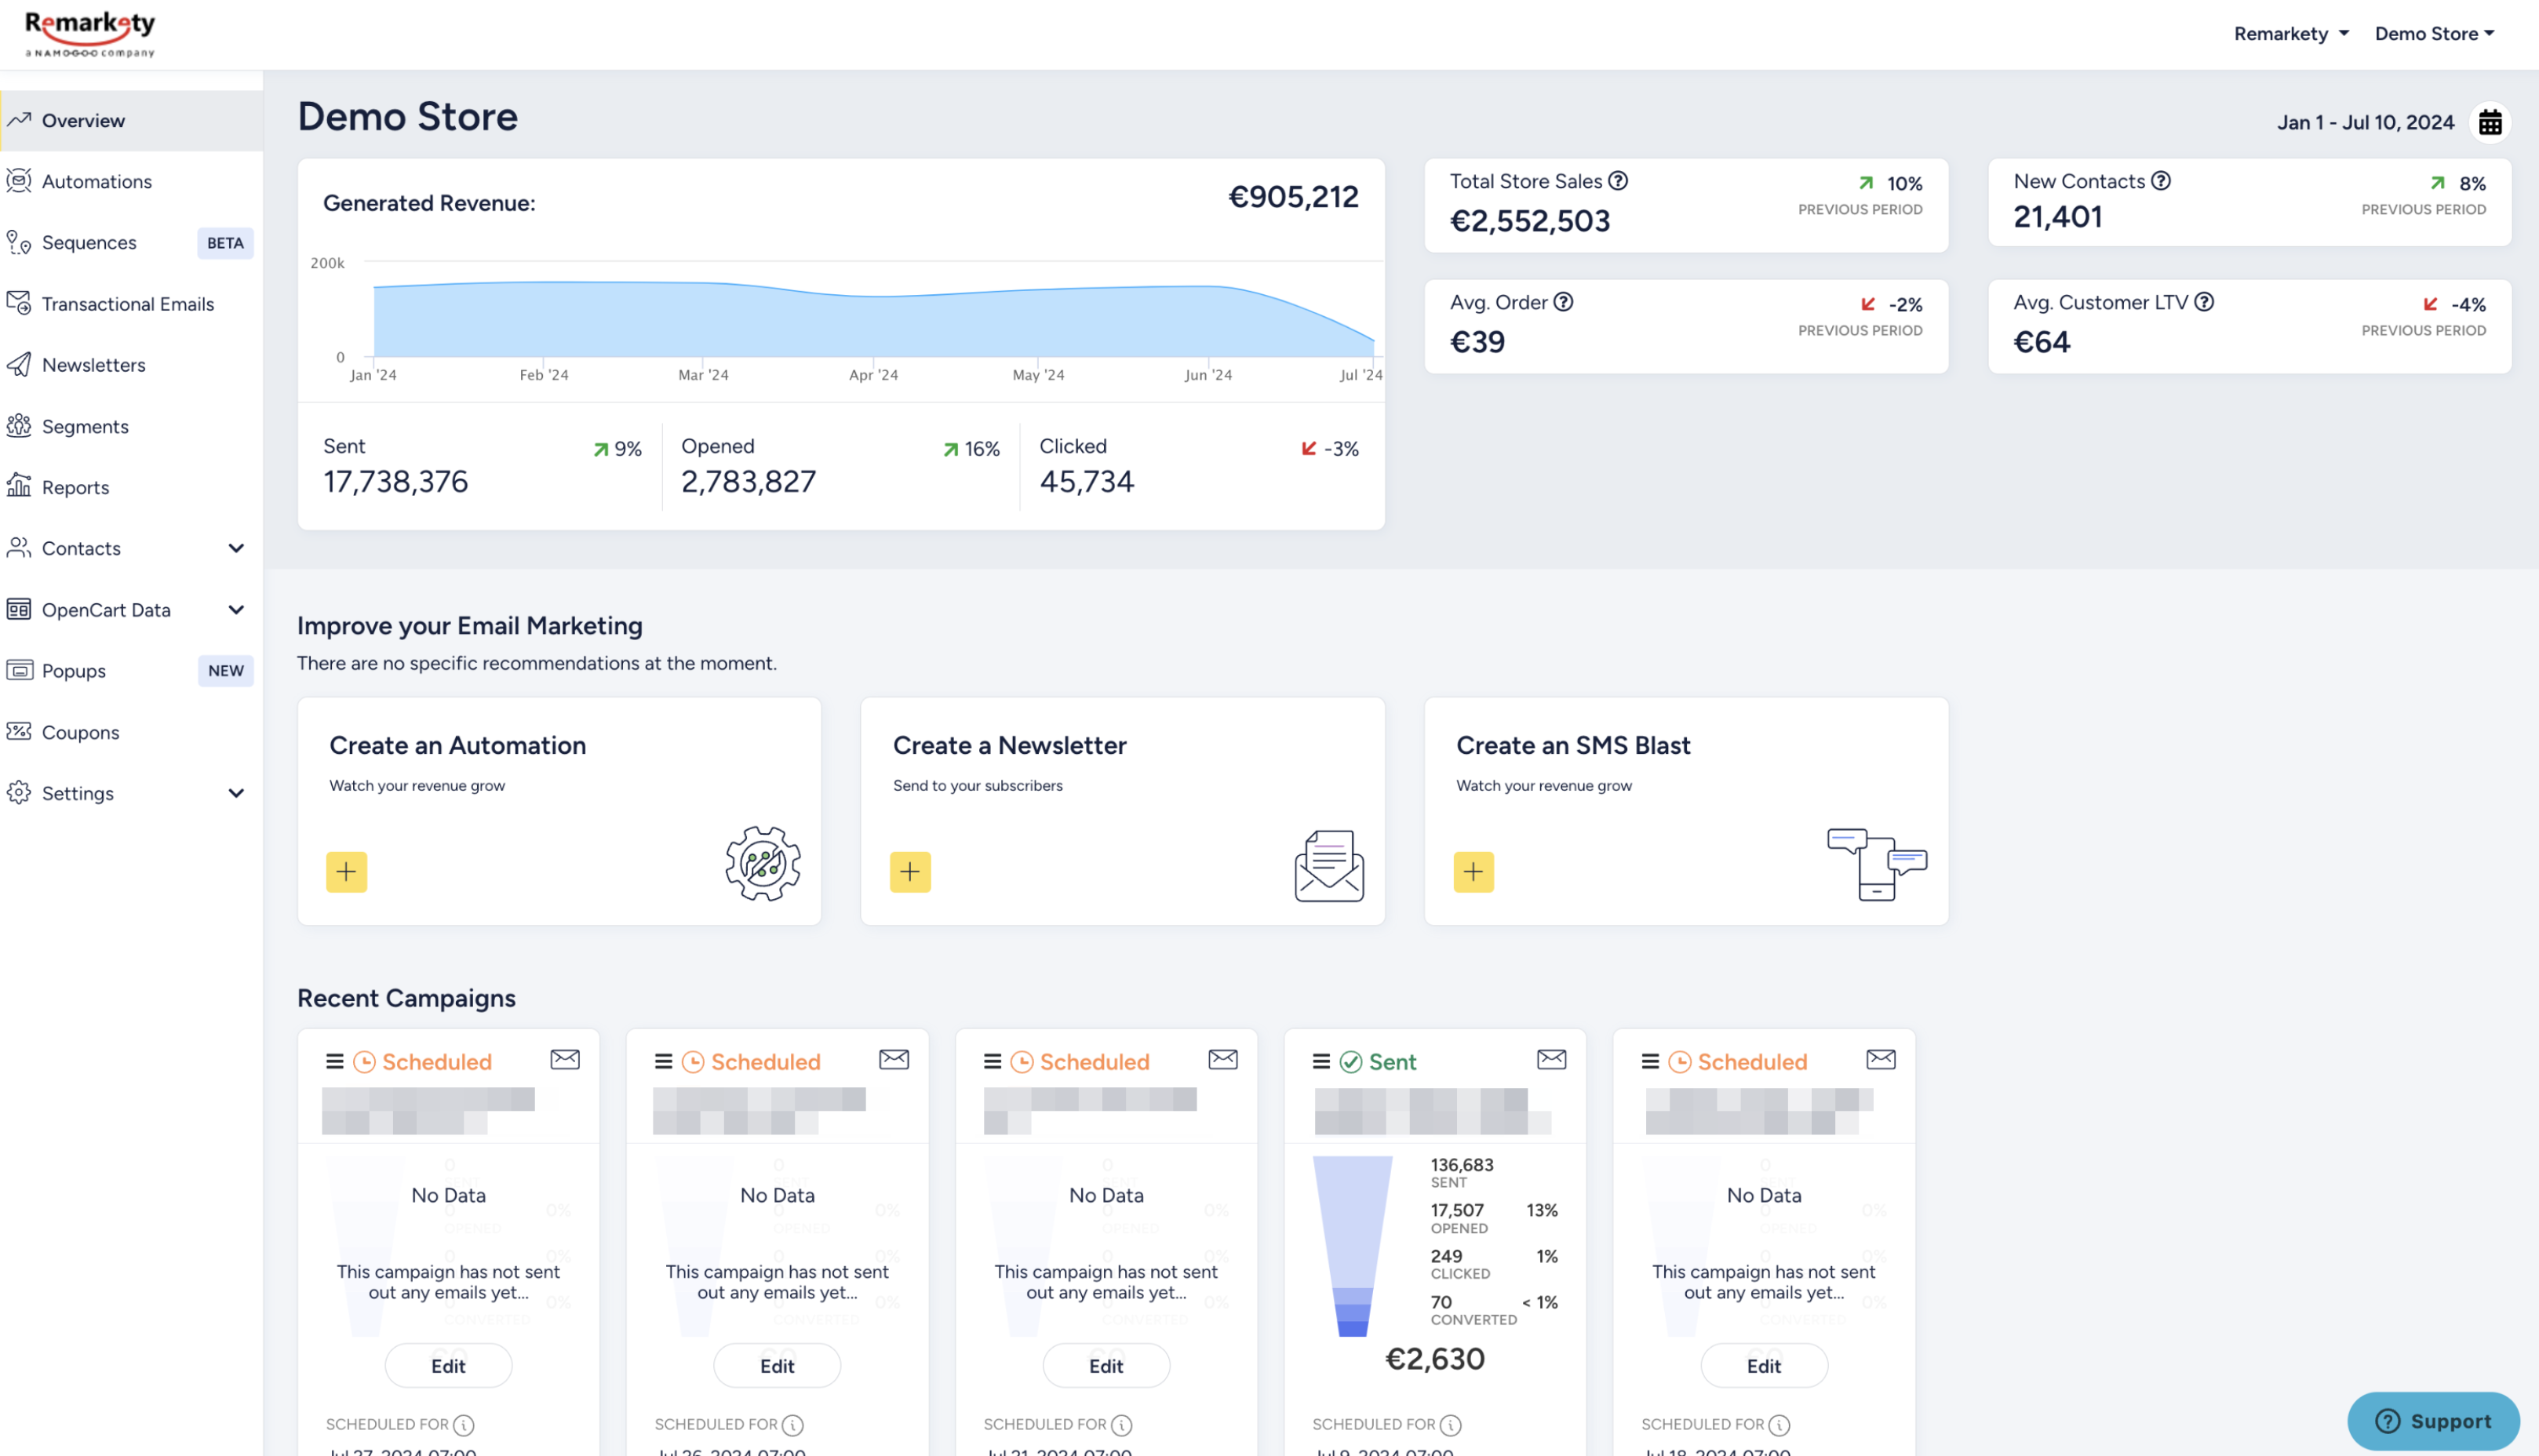The height and width of the screenshot is (1456, 2539).
Task: Click the envelope icon on the second Scheduled campaign
Action: 894,1060
